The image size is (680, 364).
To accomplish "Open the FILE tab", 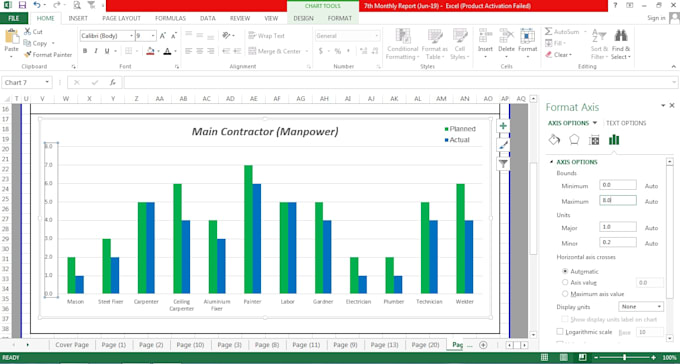I will coord(14,18).
